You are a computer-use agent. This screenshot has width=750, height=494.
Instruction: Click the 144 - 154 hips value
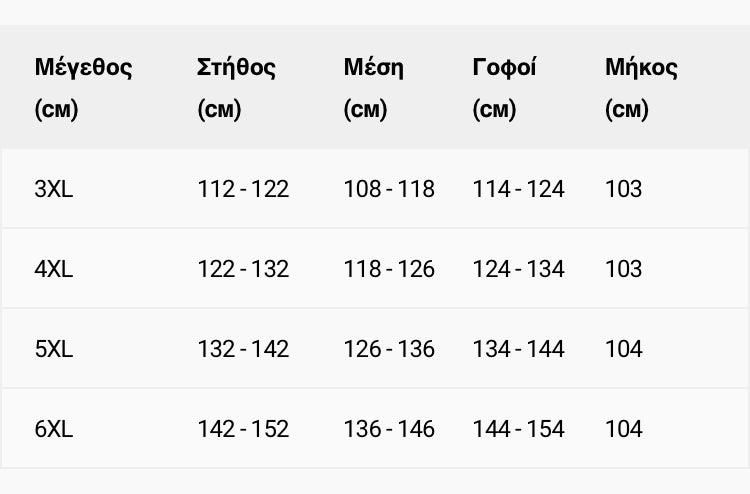(x=518, y=428)
